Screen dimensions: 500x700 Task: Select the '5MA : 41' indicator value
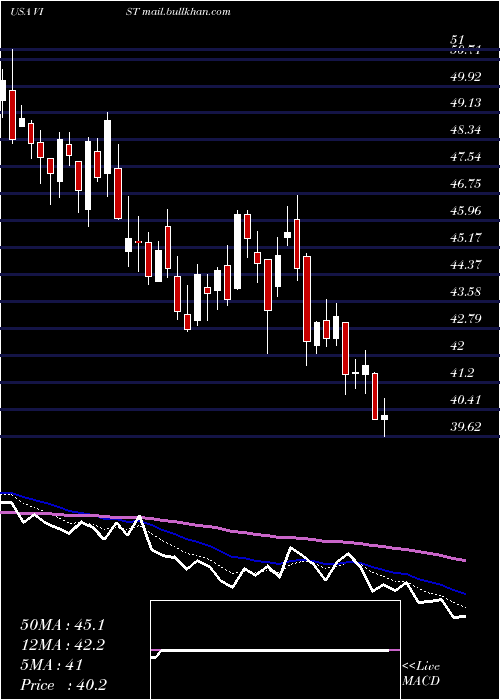point(52,665)
